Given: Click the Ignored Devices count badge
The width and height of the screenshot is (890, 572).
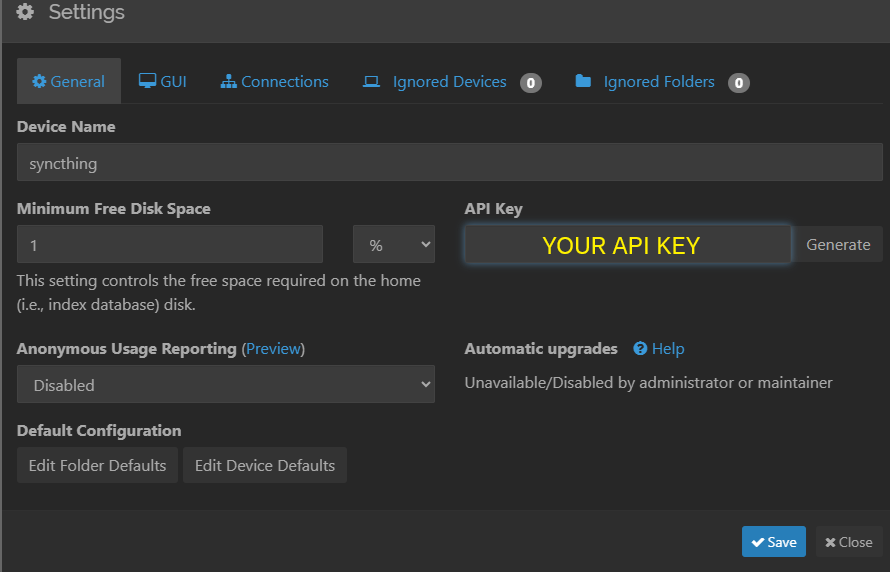Looking at the screenshot, I should (531, 83).
